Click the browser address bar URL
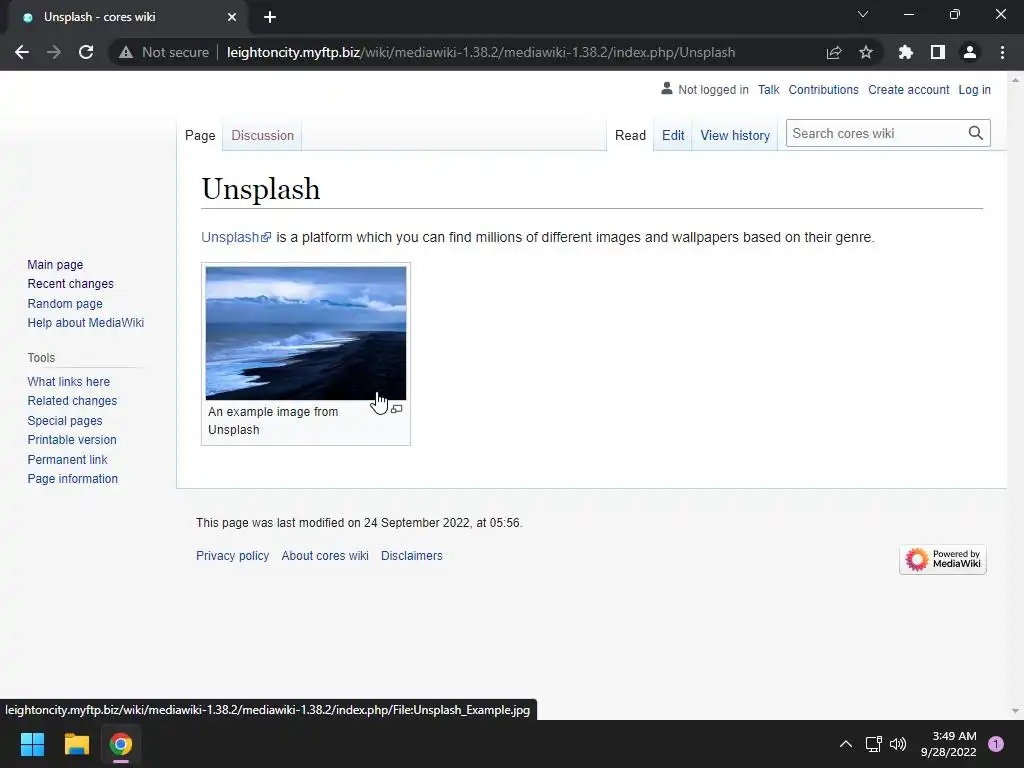Image resolution: width=1024 pixels, height=768 pixels. pyautogui.click(x=481, y=52)
